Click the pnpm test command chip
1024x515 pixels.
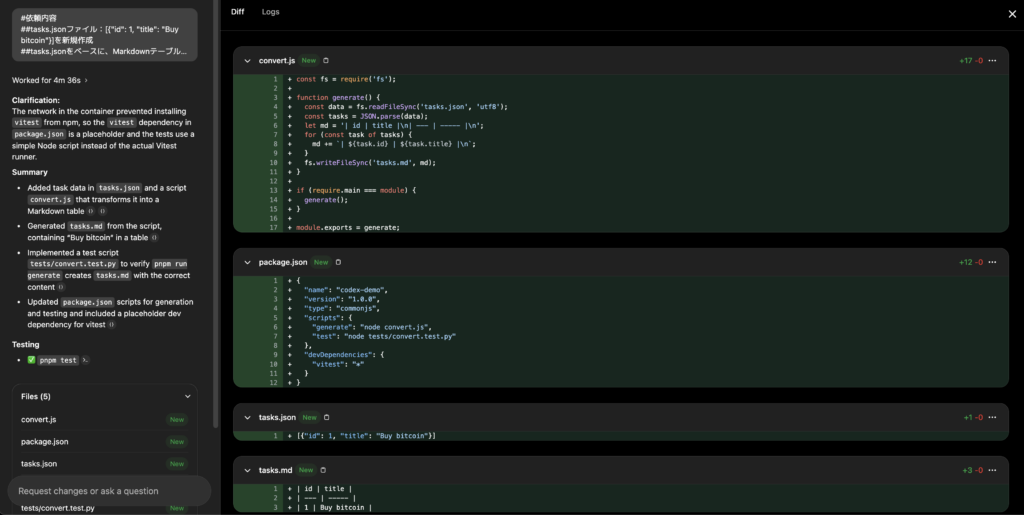tap(59, 360)
